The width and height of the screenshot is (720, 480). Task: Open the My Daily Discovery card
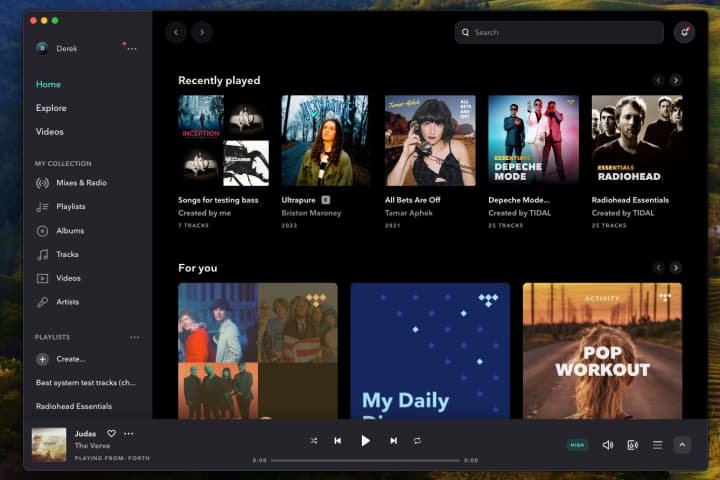tap(430, 351)
